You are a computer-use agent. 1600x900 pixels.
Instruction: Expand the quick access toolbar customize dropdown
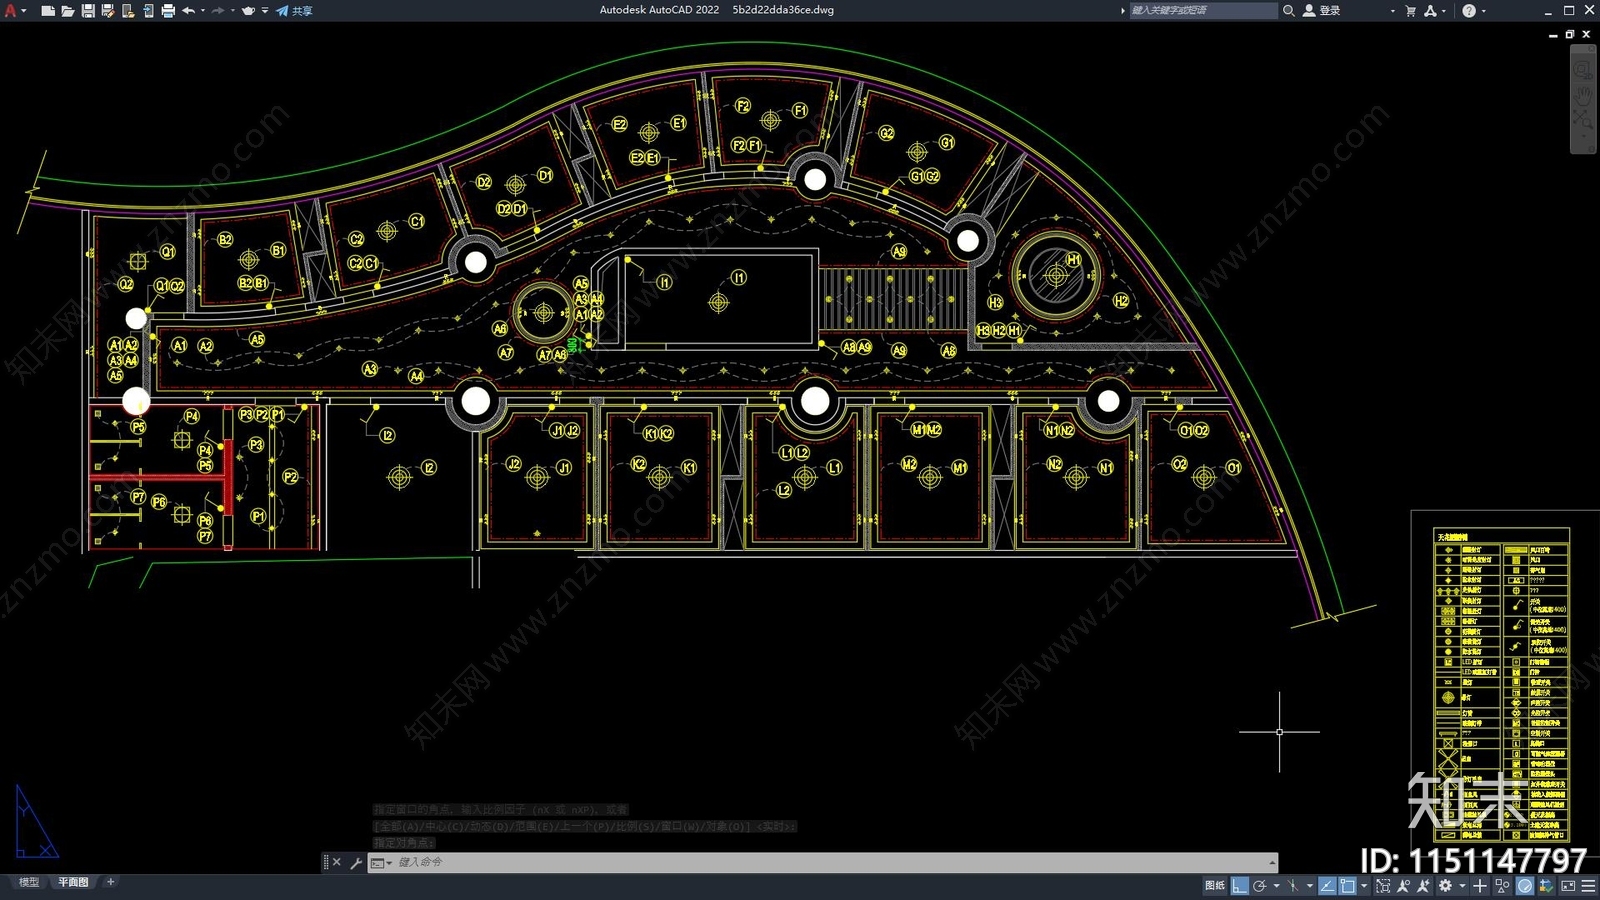[265, 11]
